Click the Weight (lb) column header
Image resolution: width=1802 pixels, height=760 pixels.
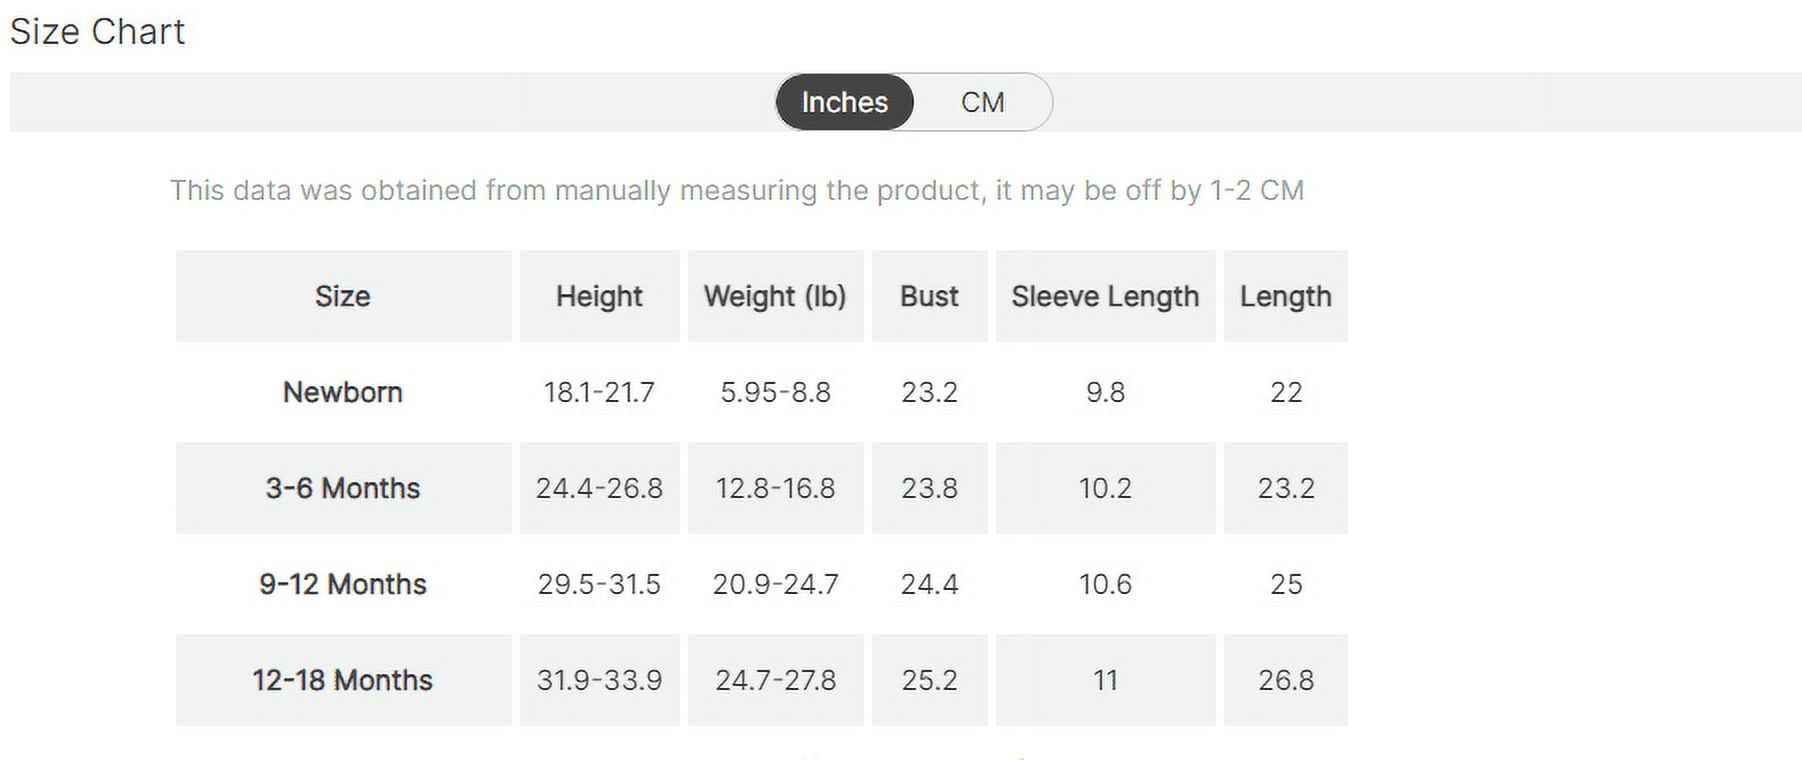tap(775, 296)
